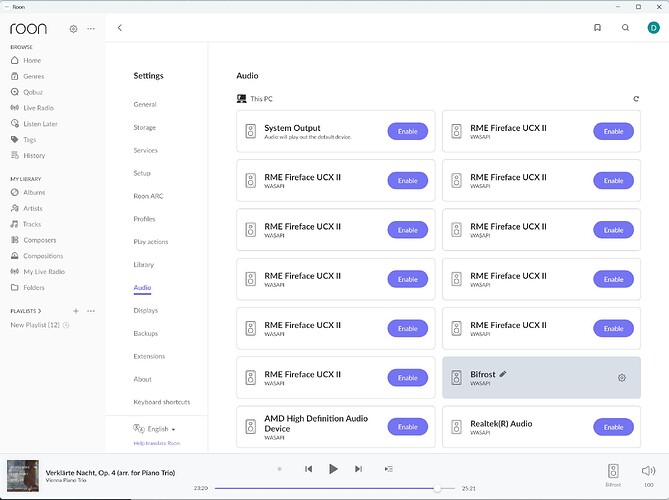This screenshot has height=500, width=669.
Task: Open Qobuz in sidebar
Action: [x=27, y=92]
